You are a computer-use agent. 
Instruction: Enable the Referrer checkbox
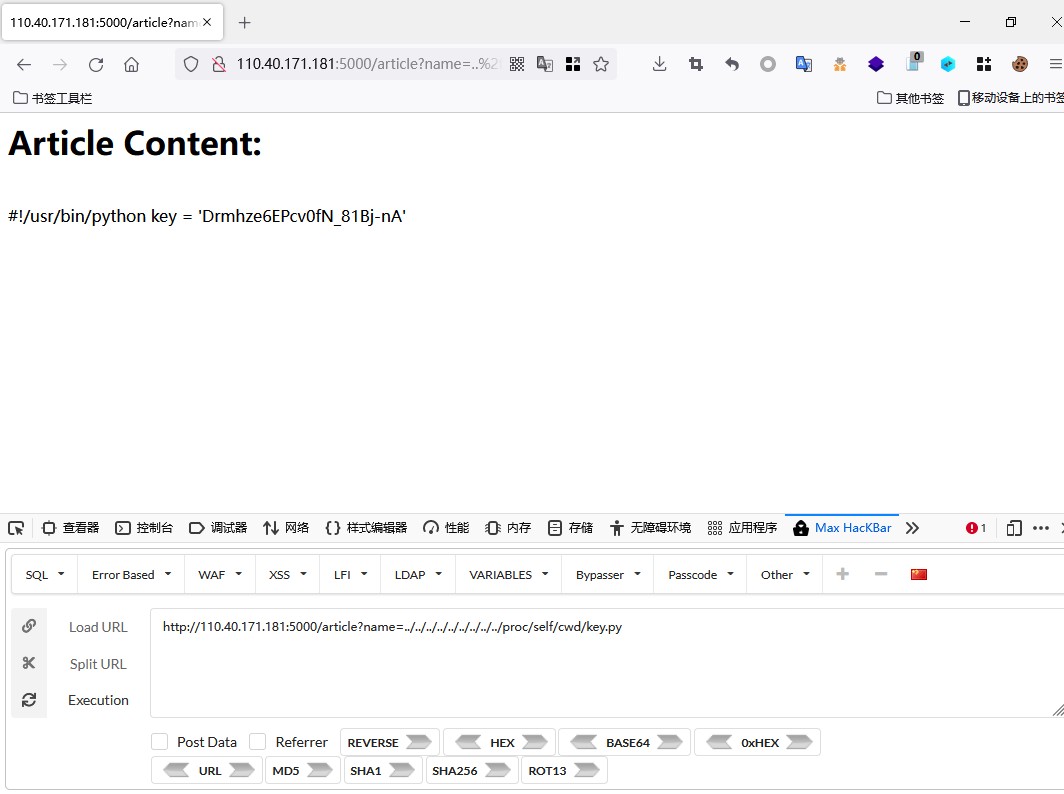(257, 742)
